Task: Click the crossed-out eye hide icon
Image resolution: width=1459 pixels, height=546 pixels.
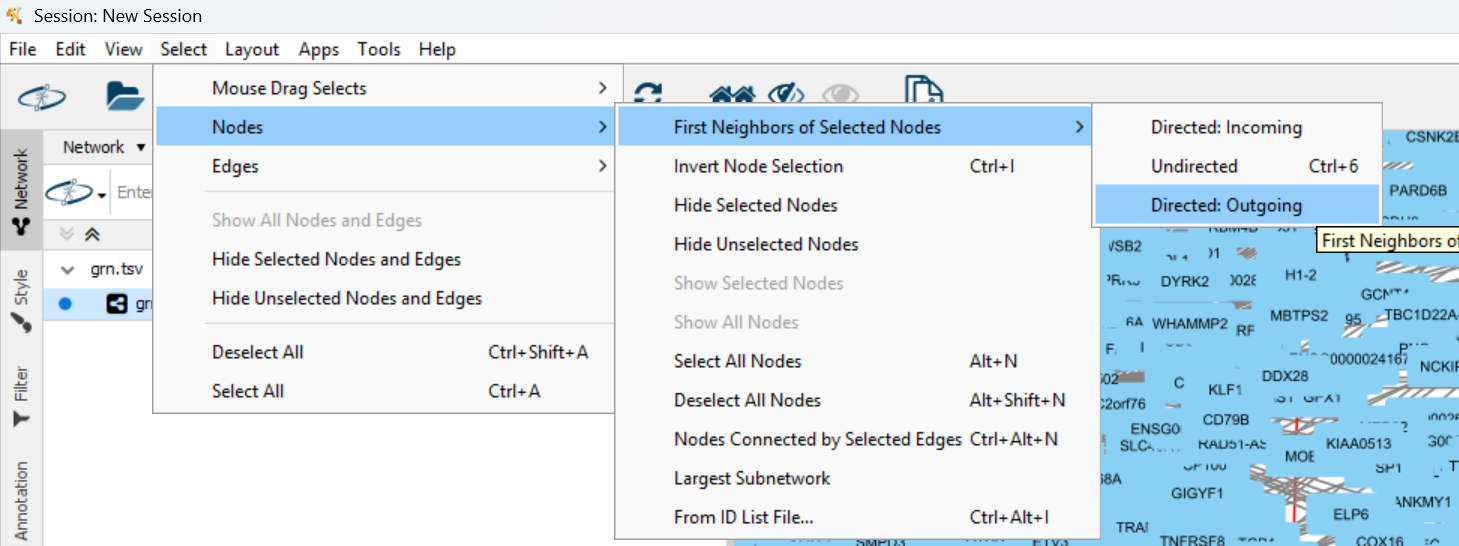Action: 787,93
